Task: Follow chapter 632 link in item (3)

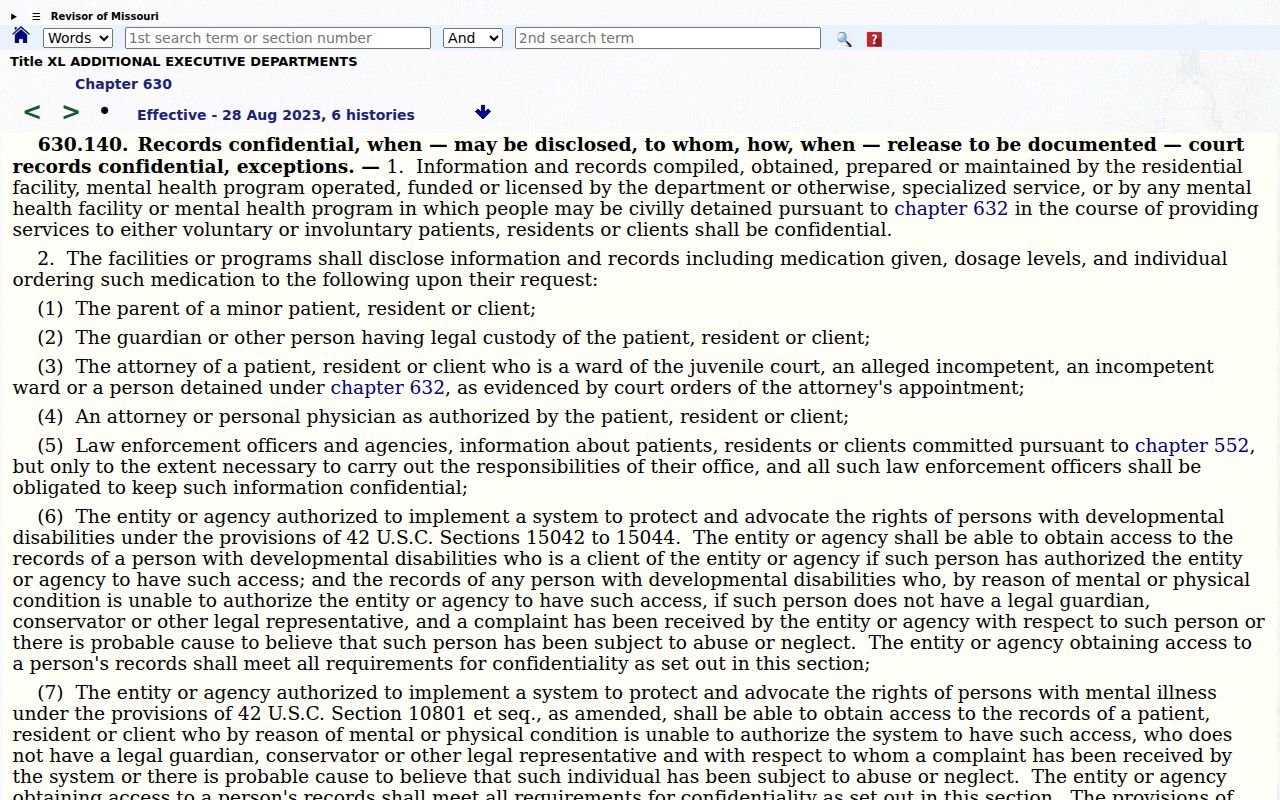Action: 388,388
